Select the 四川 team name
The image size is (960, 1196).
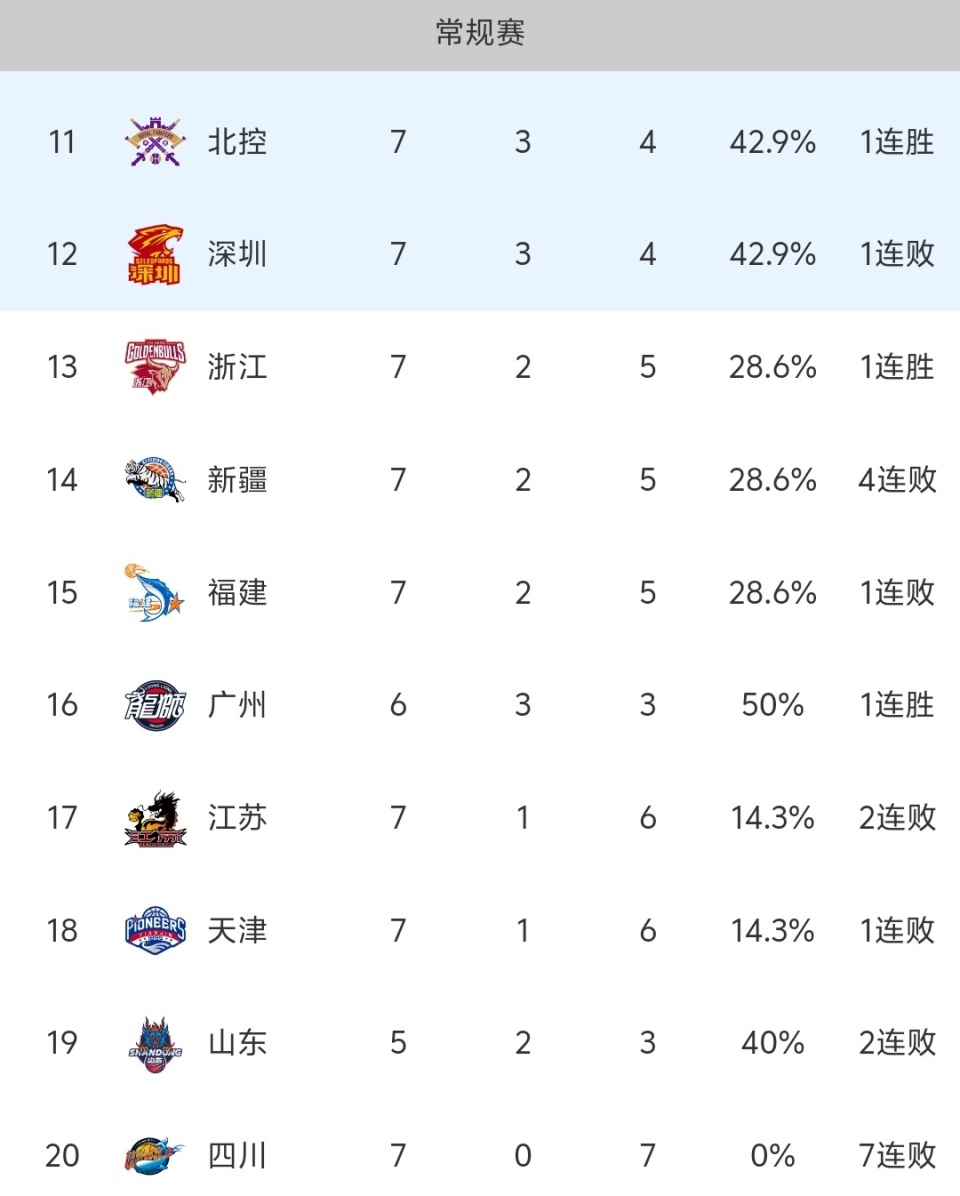coord(238,1156)
